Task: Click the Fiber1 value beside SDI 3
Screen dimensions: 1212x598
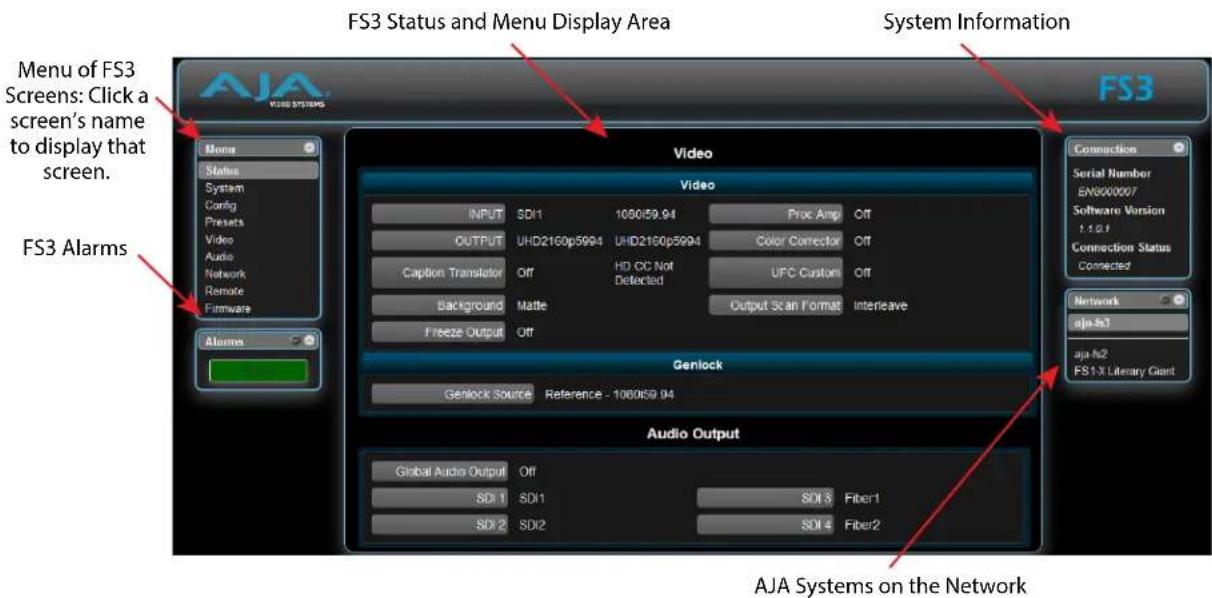Action: [x=862, y=497]
